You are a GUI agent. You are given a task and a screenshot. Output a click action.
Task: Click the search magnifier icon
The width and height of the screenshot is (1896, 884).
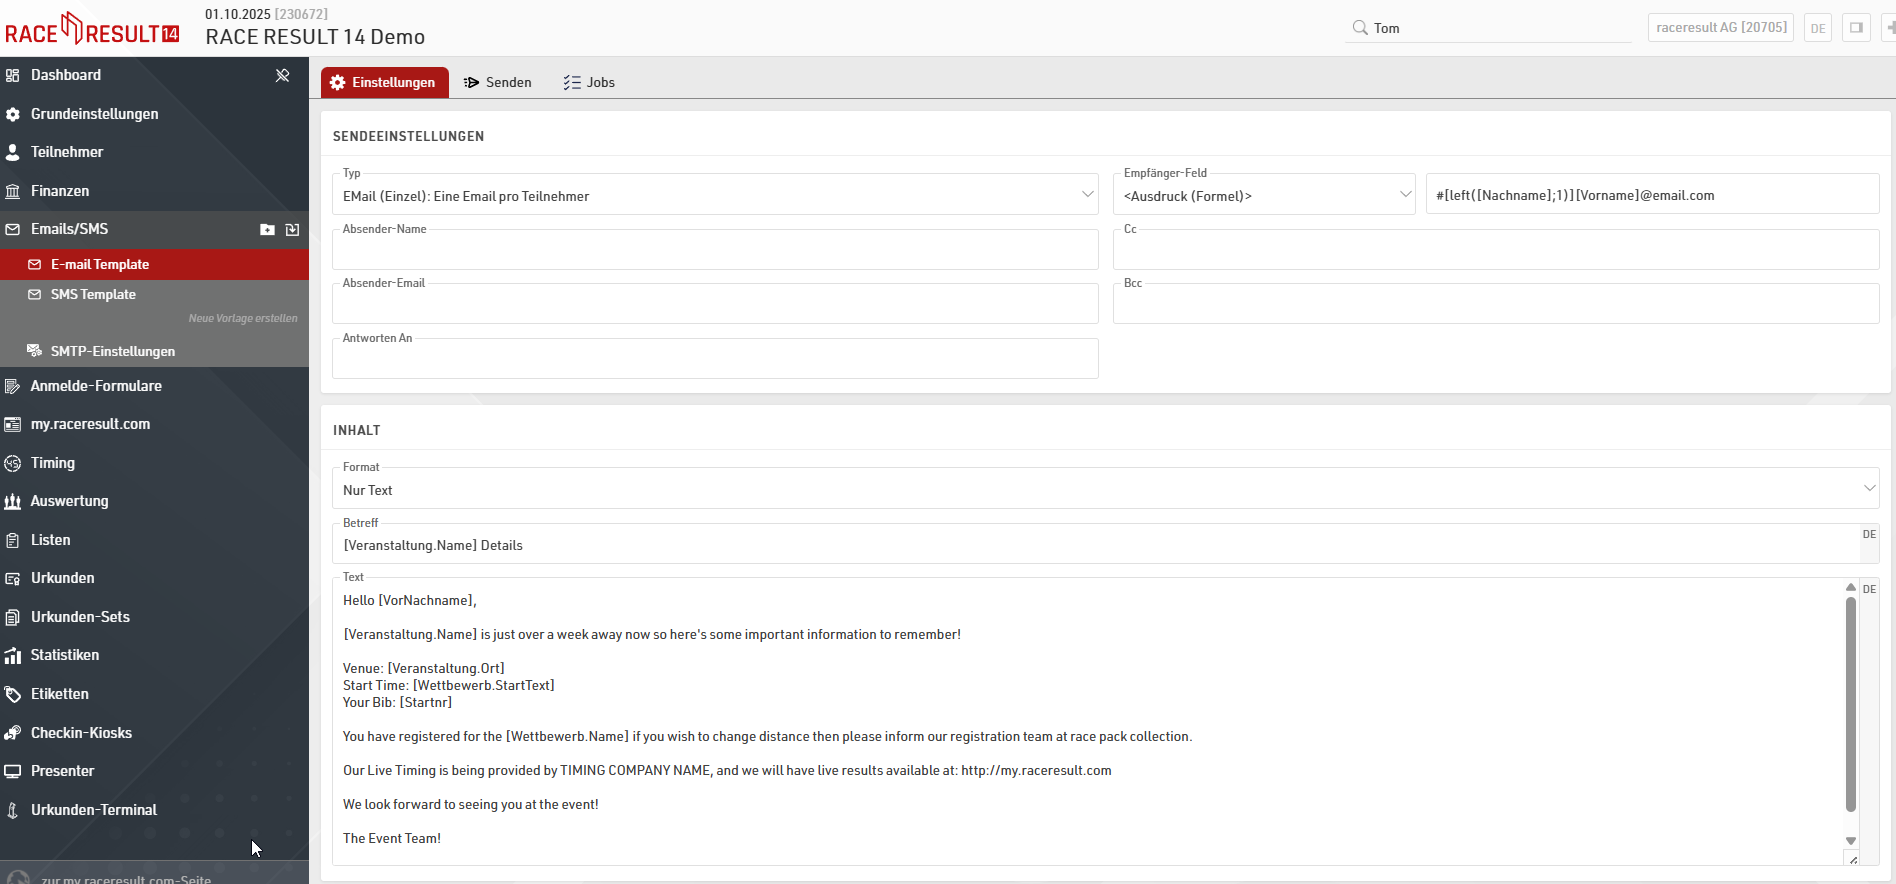coord(1360,28)
